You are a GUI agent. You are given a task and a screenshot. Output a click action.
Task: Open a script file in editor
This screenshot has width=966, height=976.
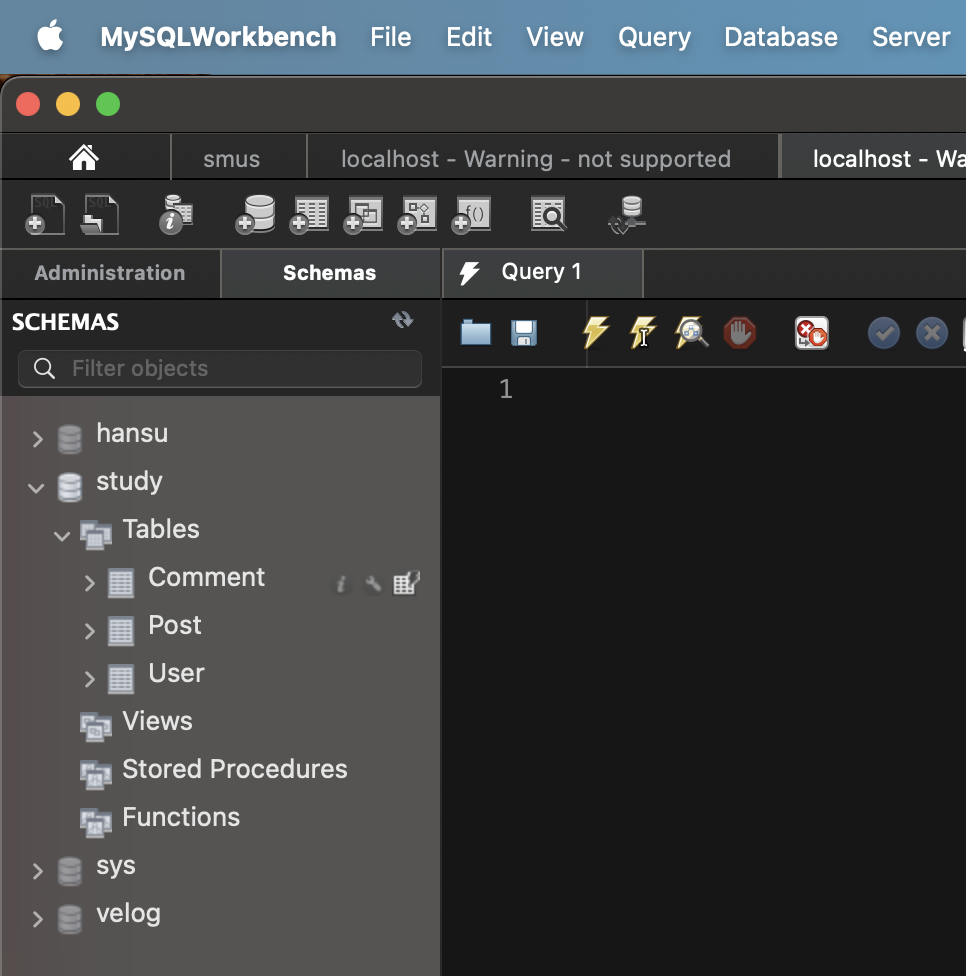pos(476,332)
